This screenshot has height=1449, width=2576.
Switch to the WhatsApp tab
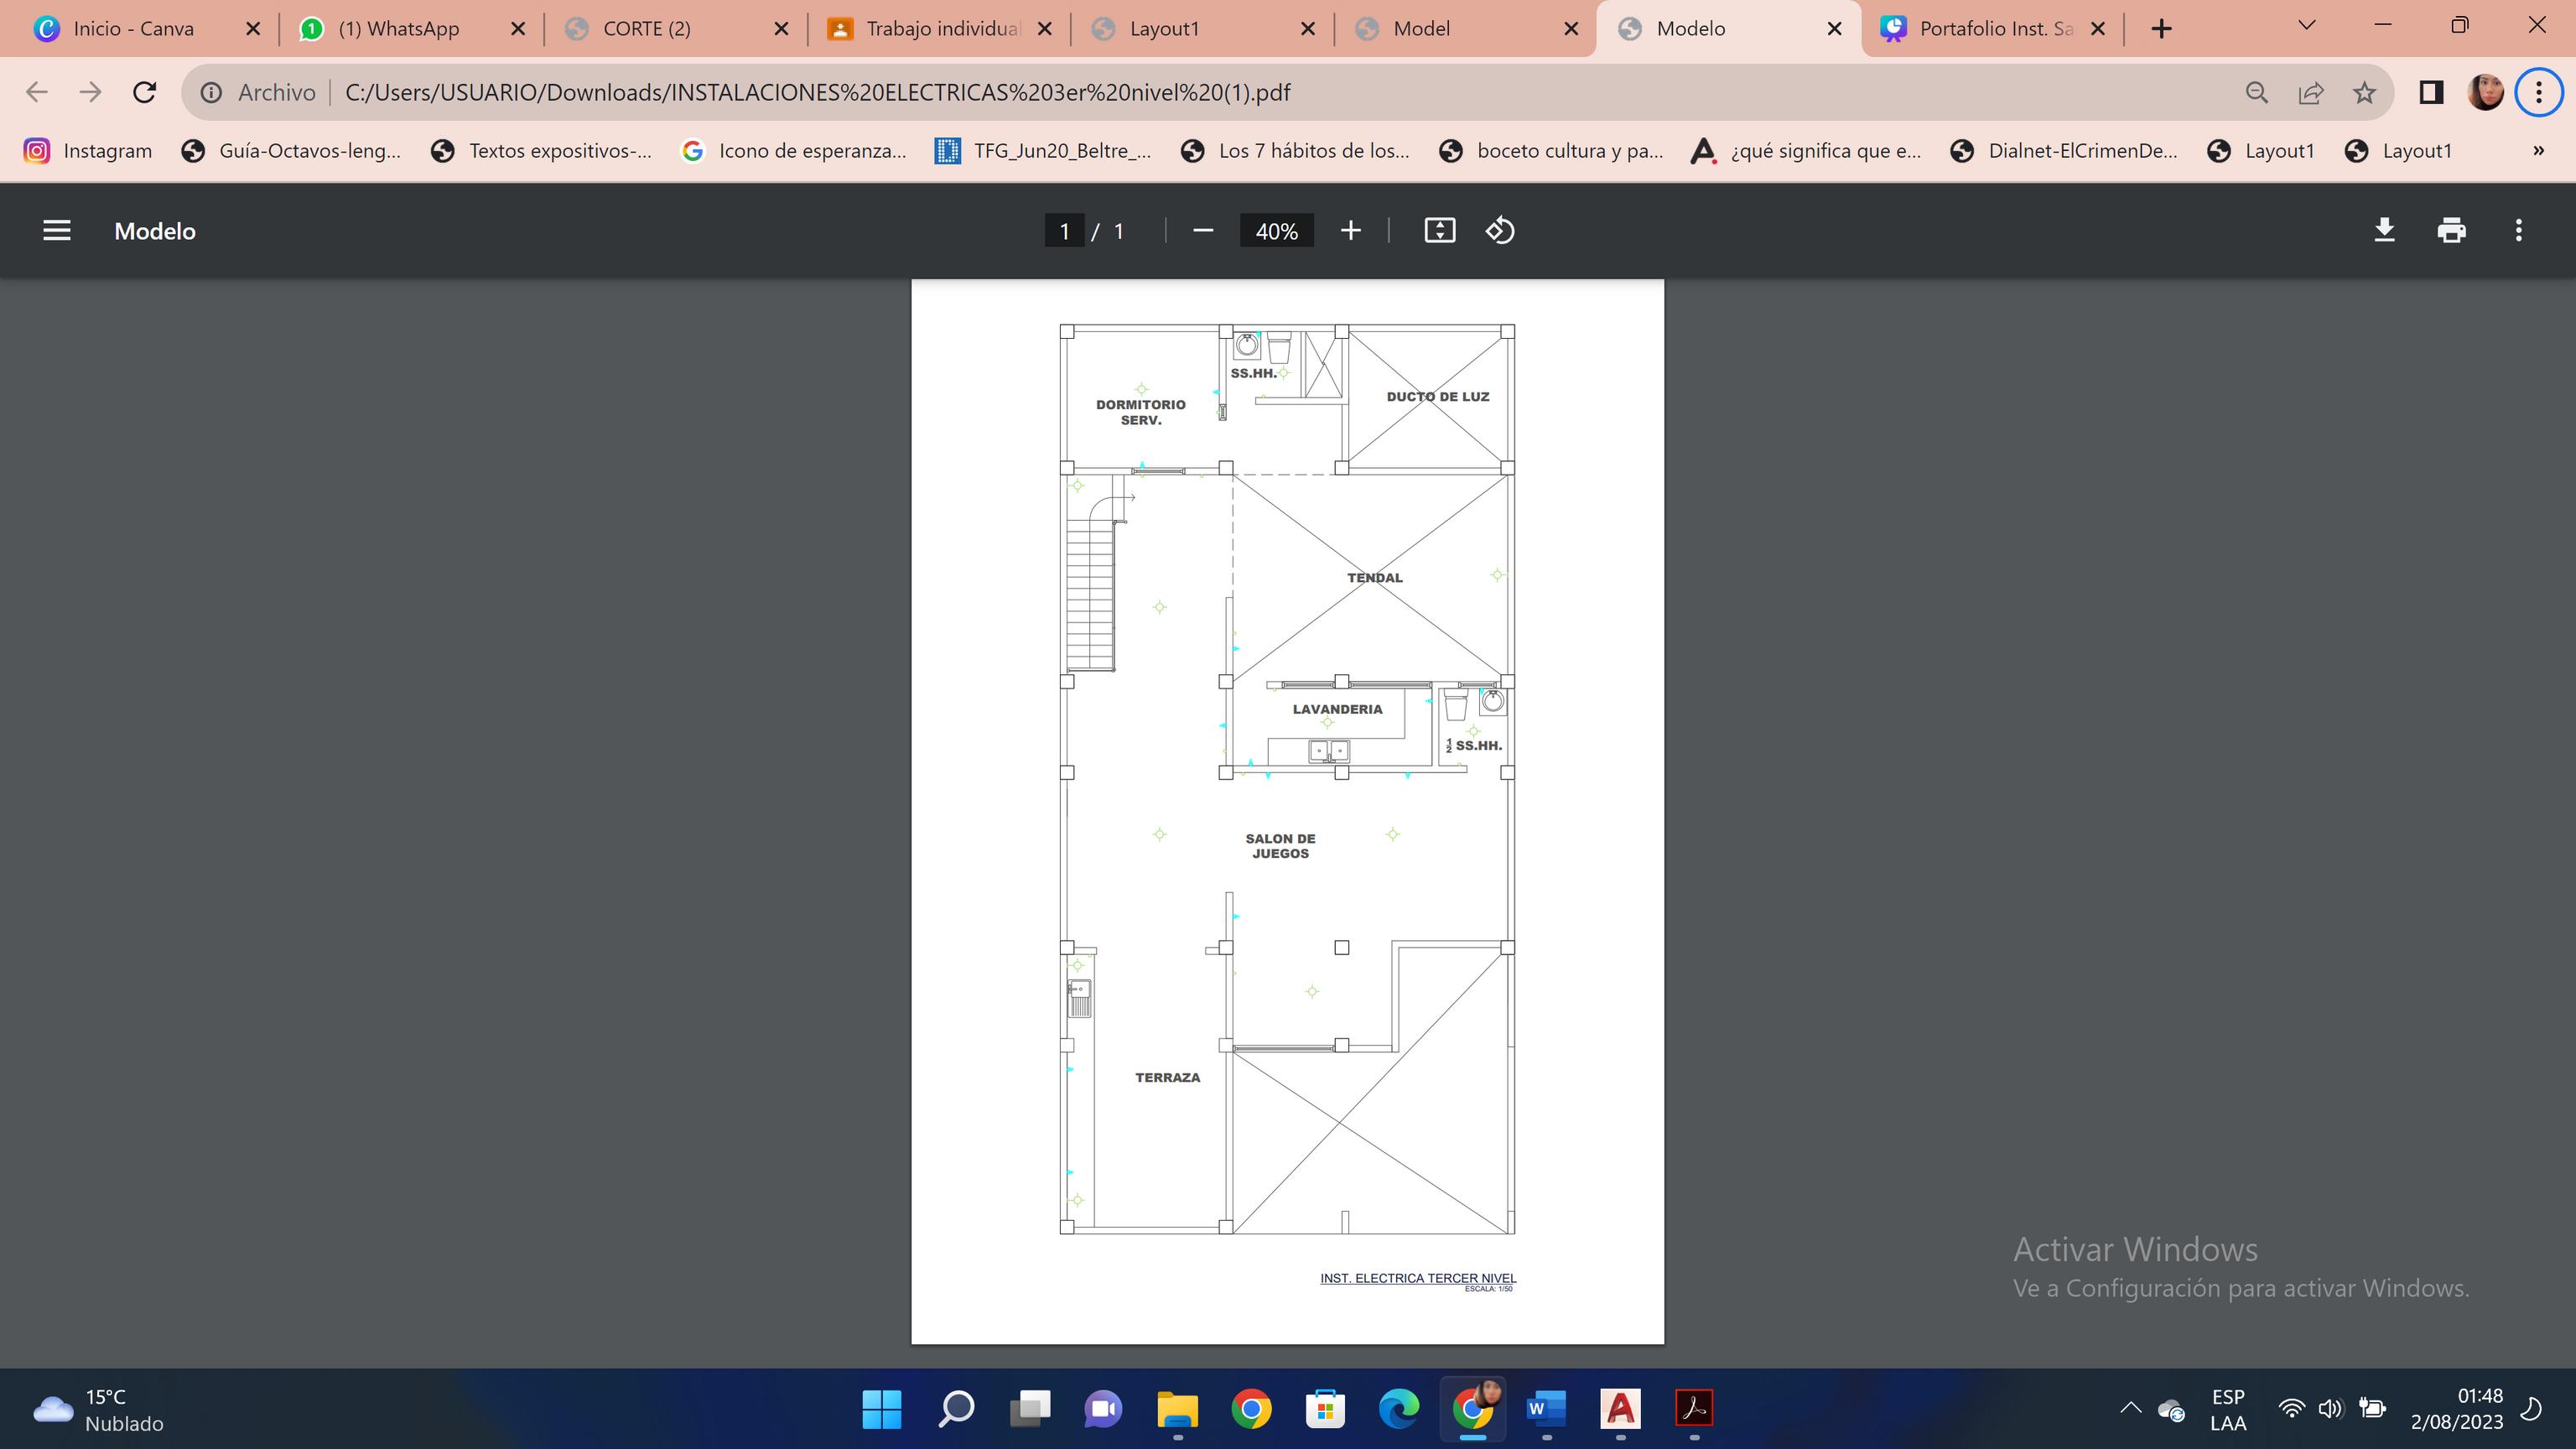tap(398, 29)
